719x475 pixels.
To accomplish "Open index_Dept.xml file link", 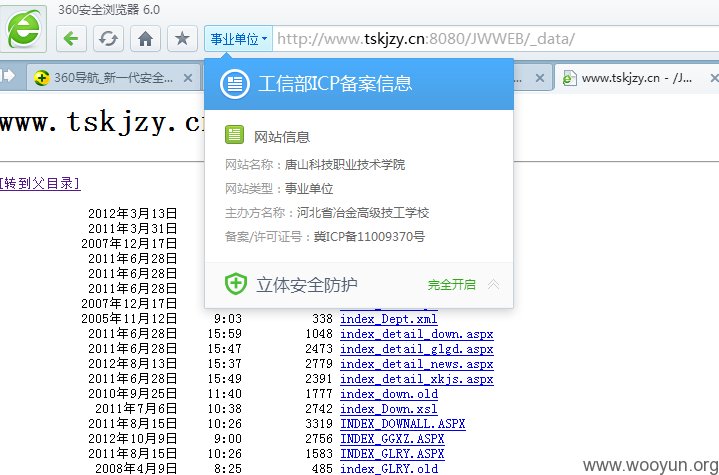I will point(388,319).
